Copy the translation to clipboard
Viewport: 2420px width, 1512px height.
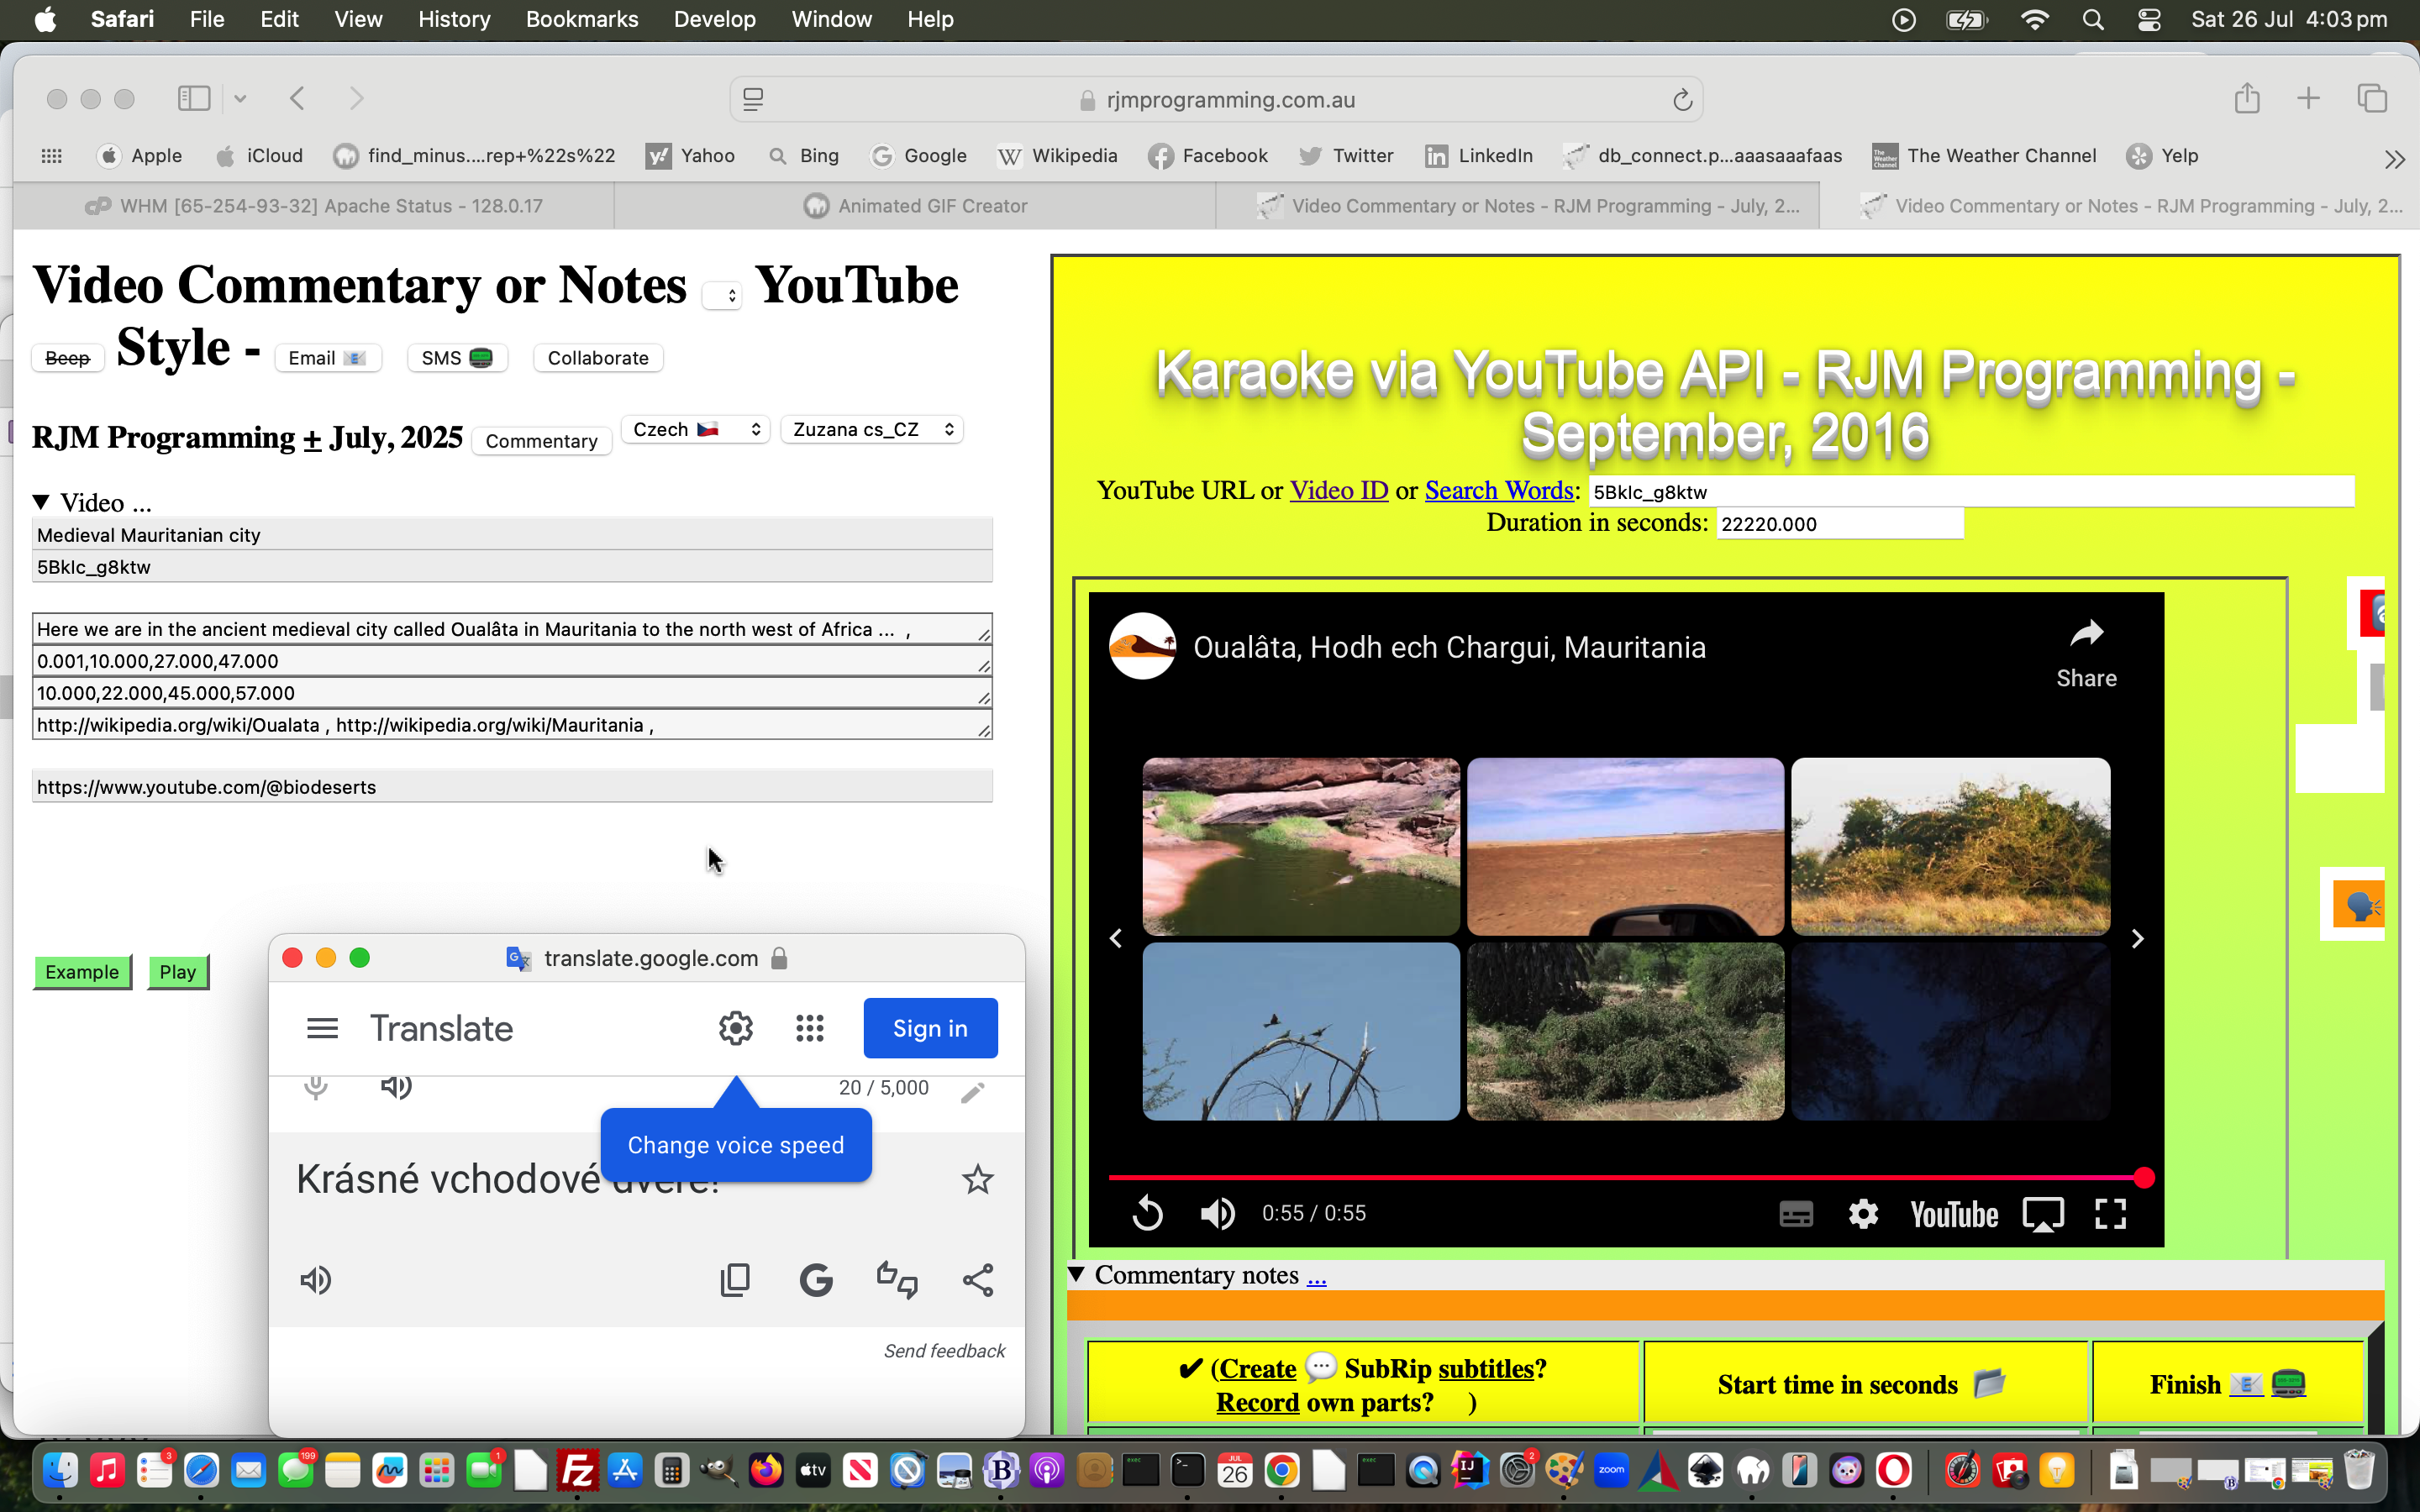pos(735,1280)
